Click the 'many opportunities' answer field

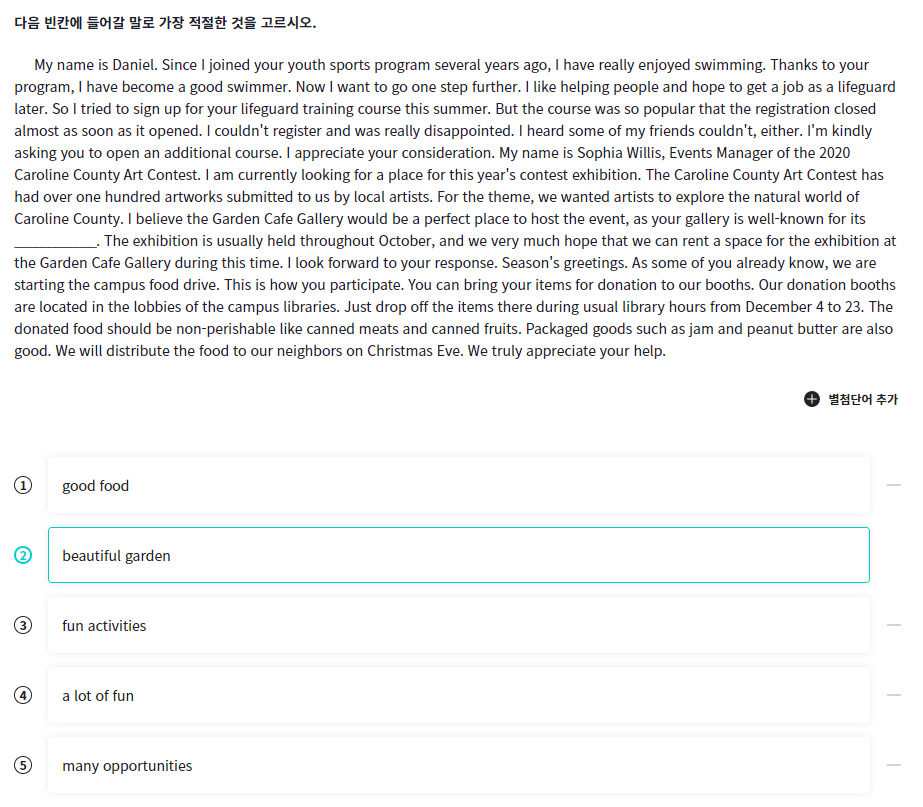tap(459, 765)
